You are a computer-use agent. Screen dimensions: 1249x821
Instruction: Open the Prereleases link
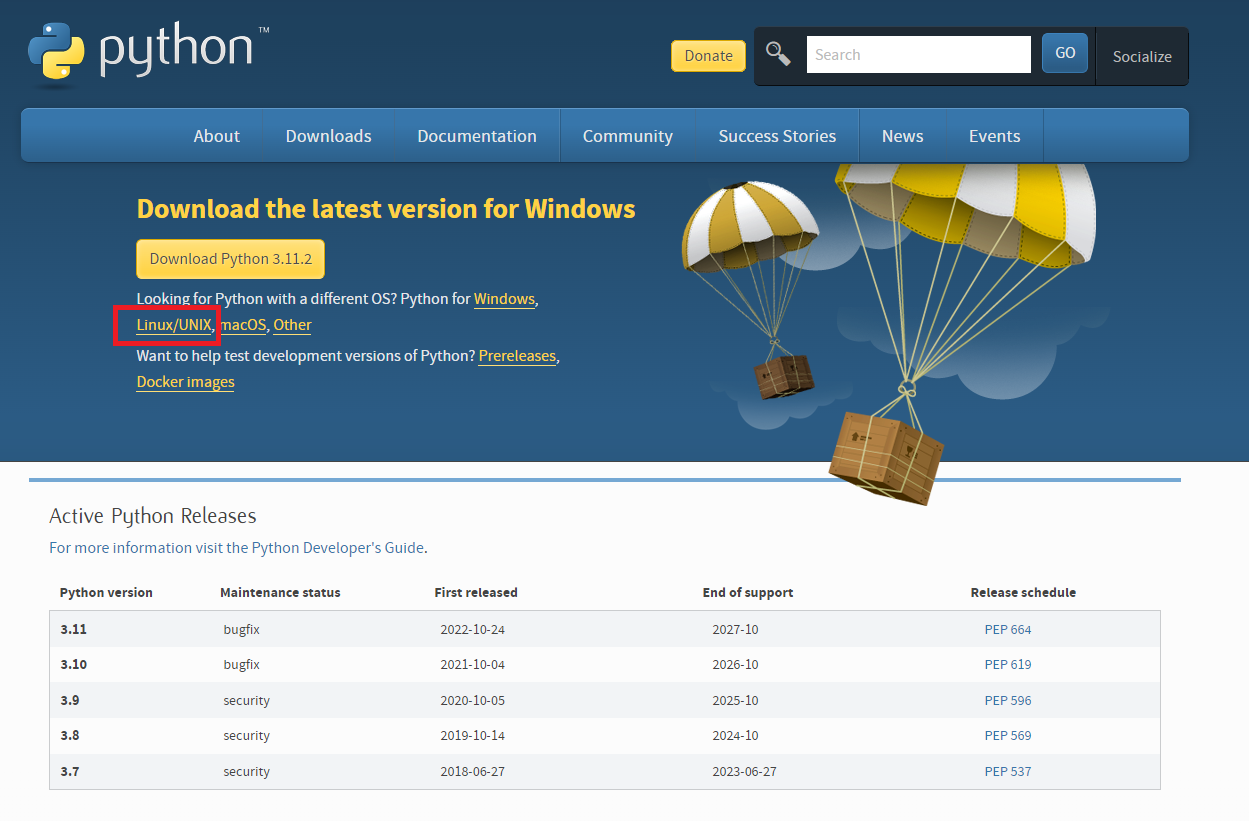tap(517, 356)
